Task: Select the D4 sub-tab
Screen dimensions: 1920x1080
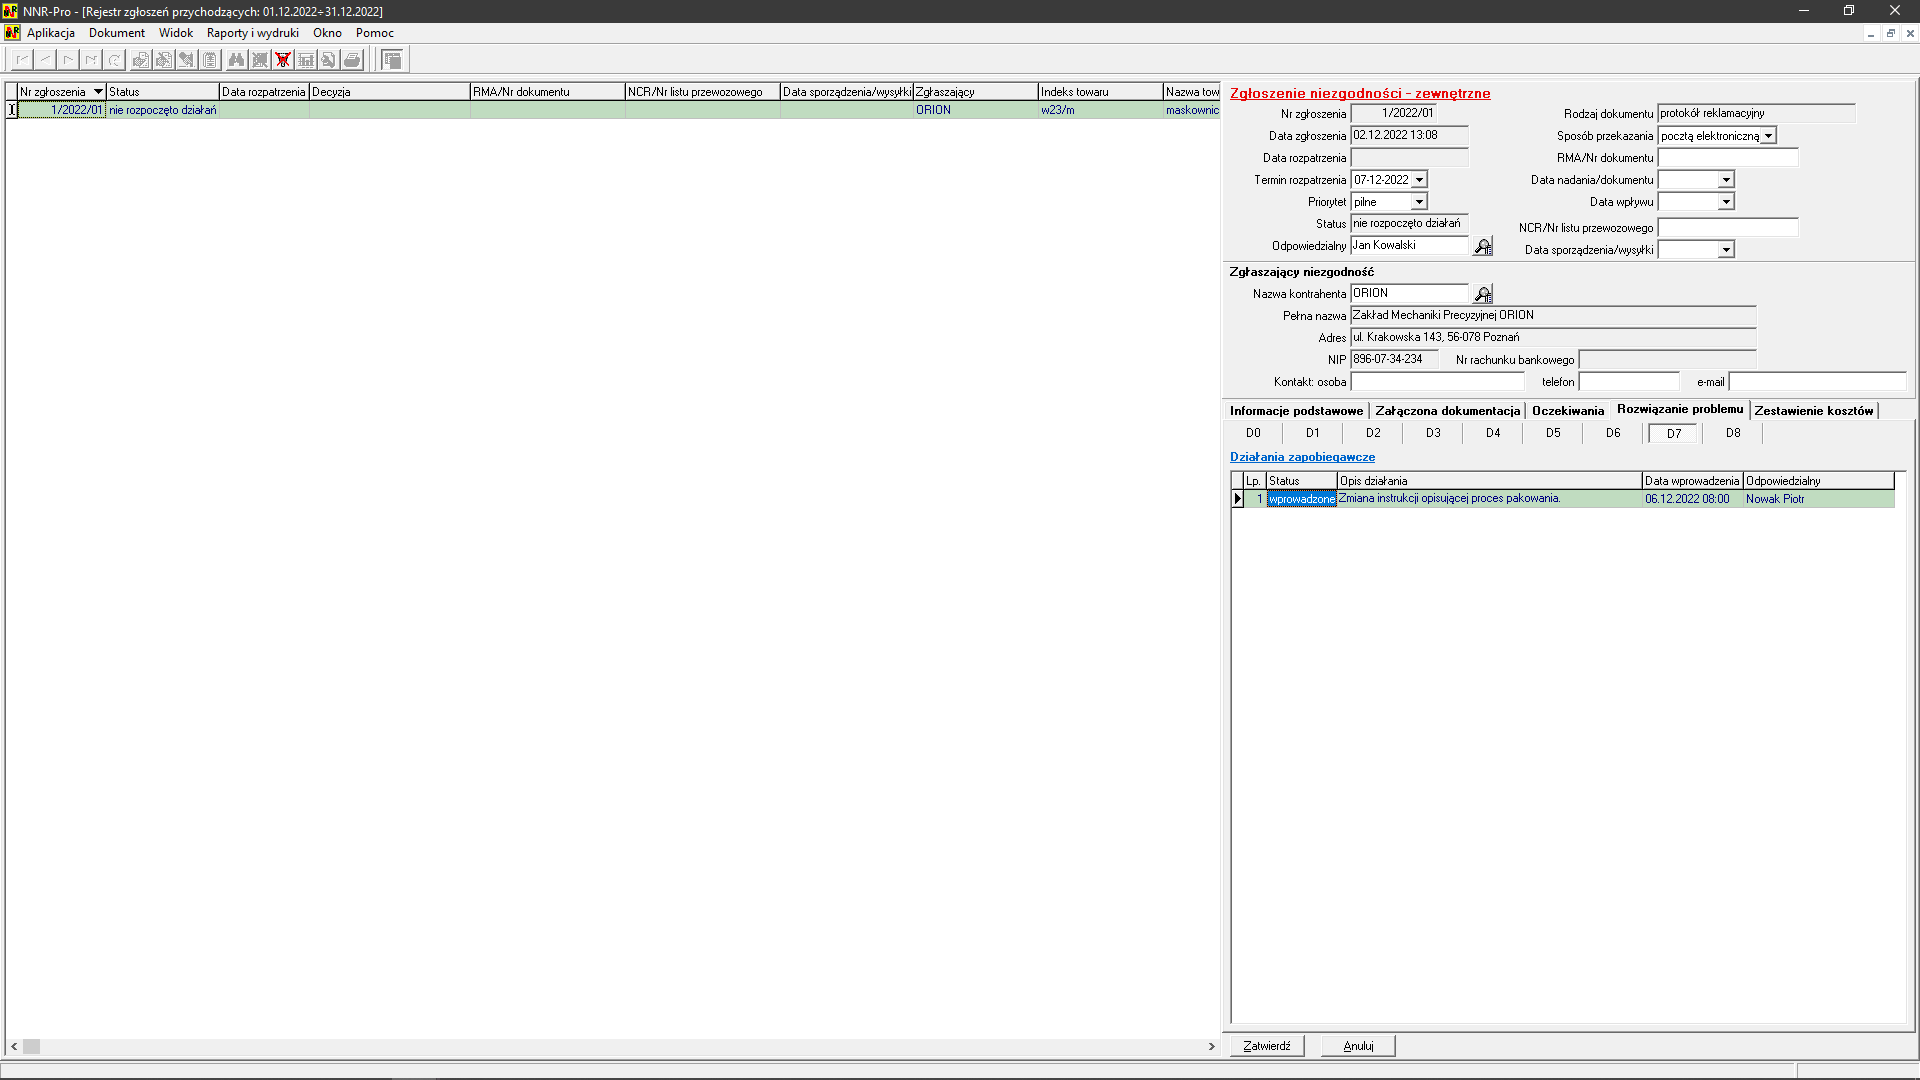Action: point(1493,433)
